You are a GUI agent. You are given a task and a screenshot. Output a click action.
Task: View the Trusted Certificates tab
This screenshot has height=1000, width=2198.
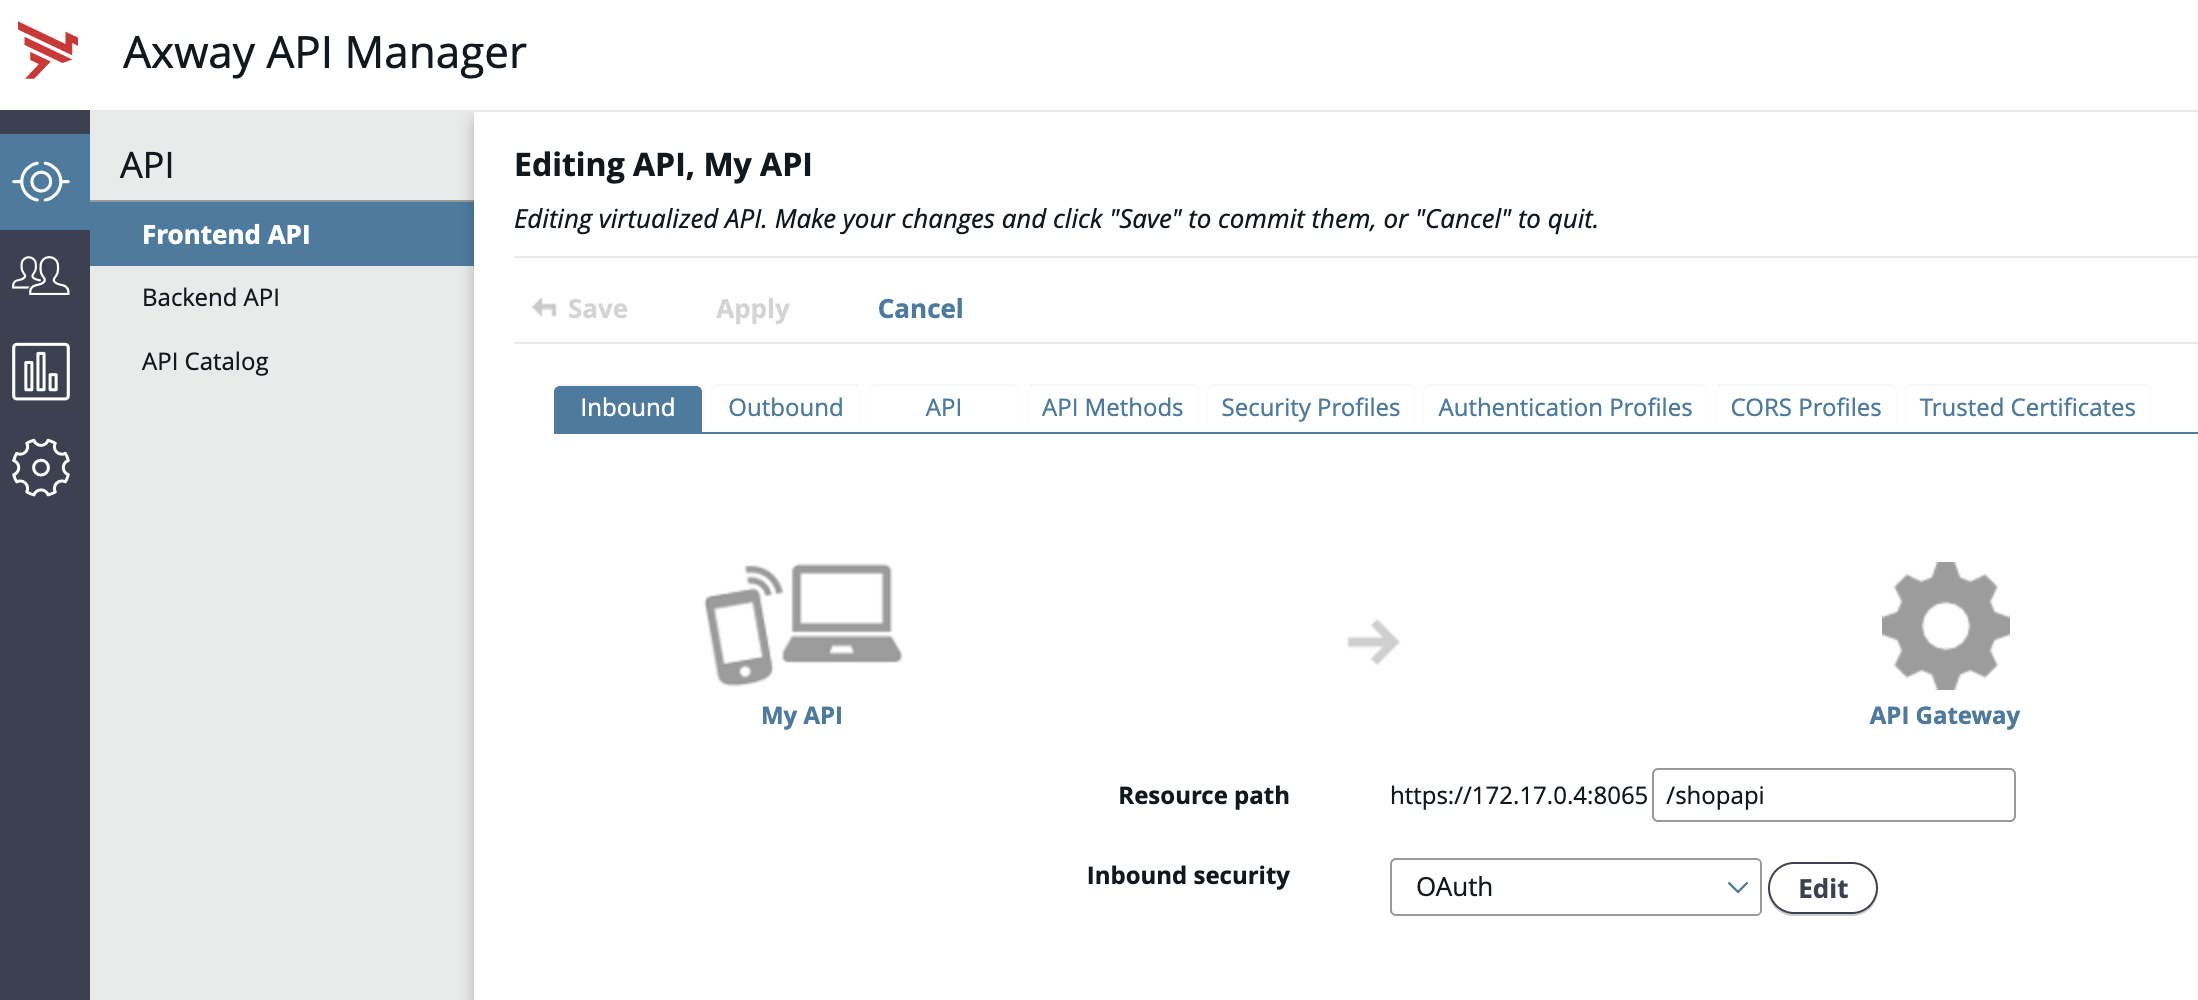pyautogui.click(x=2026, y=408)
